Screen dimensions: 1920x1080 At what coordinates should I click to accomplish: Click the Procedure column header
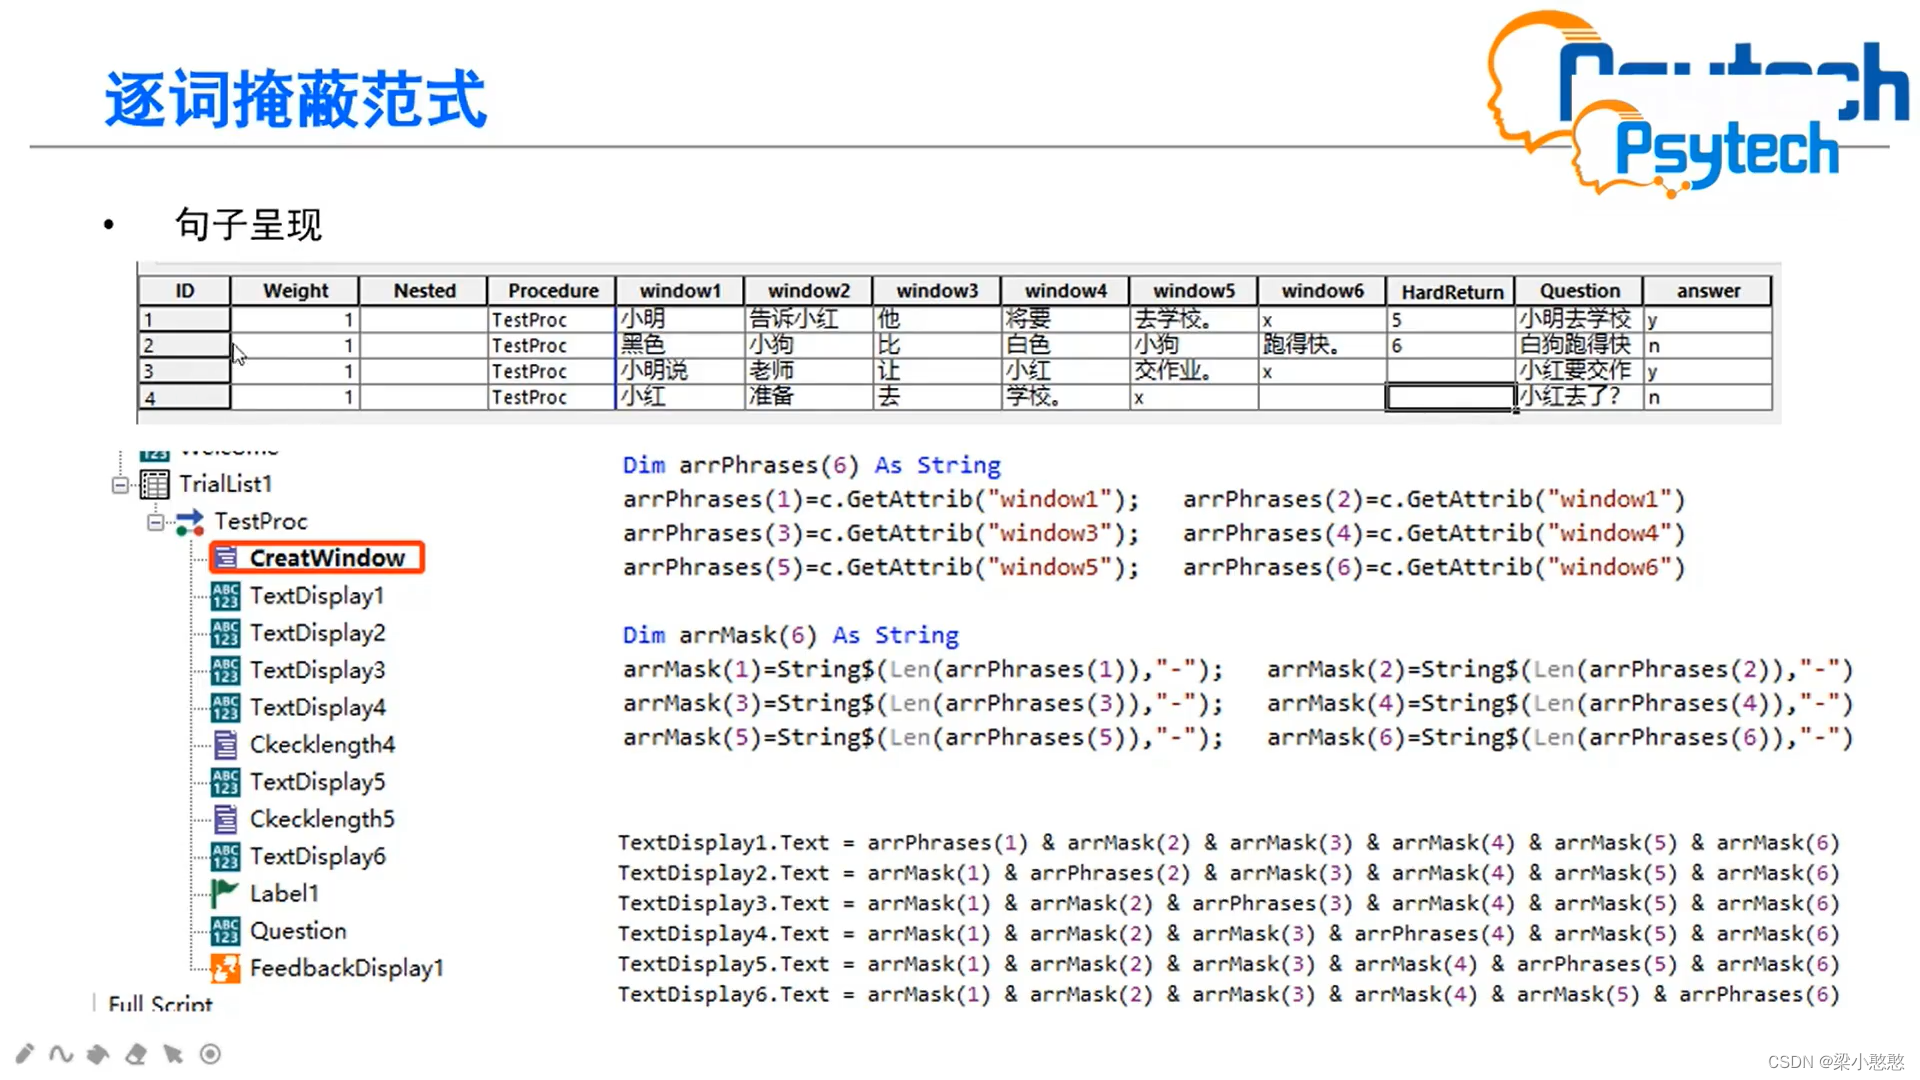coord(552,291)
